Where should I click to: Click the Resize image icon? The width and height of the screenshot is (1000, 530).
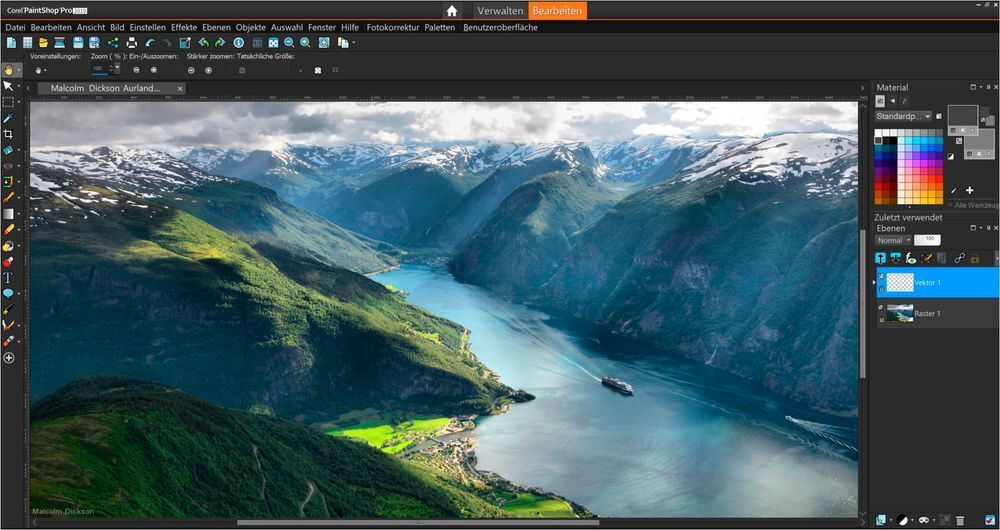pos(185,43)
